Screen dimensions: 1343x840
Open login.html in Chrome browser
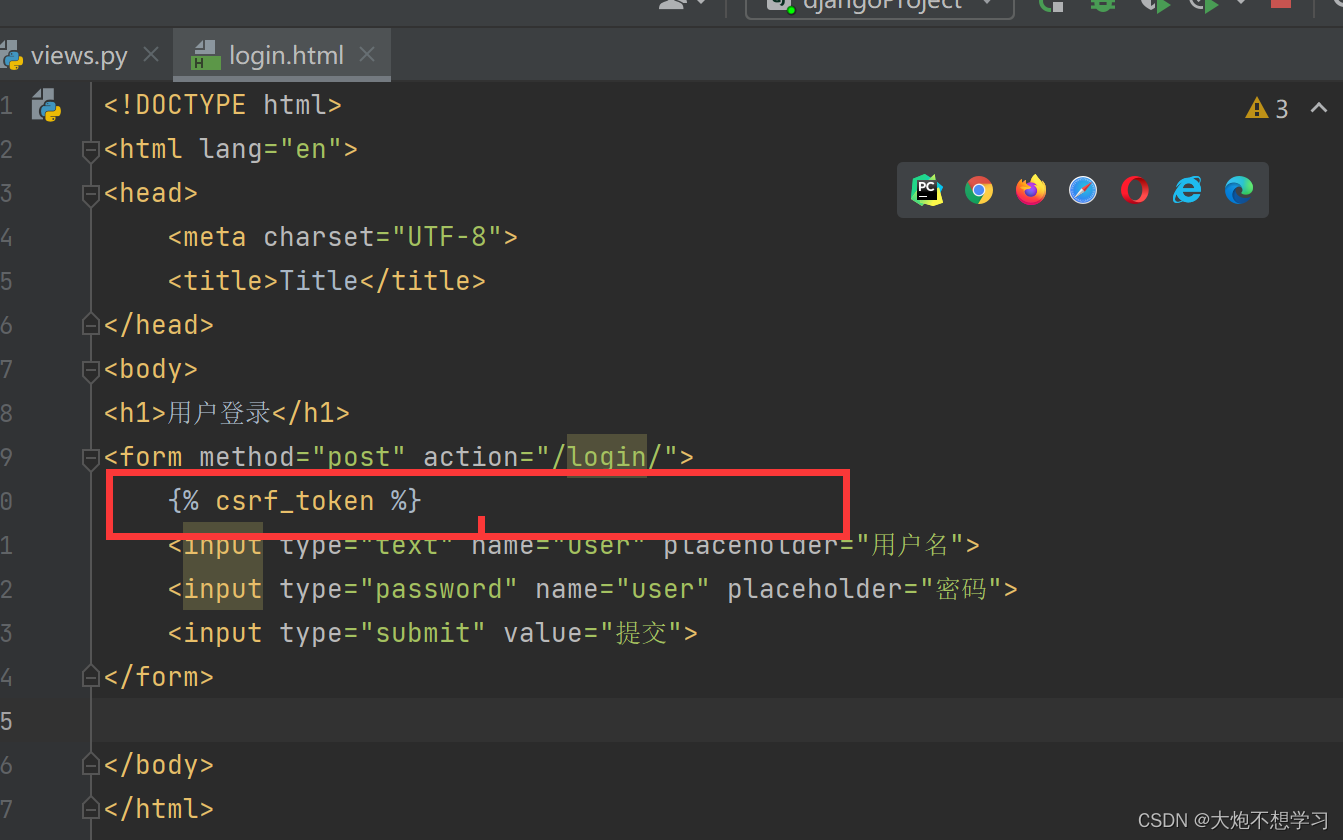coord(979,190)
